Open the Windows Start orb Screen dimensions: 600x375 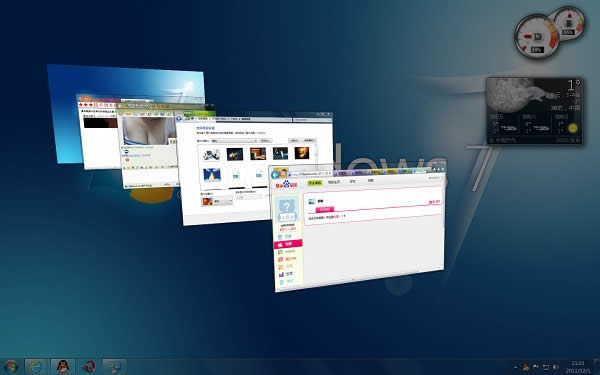click(10, 367)
